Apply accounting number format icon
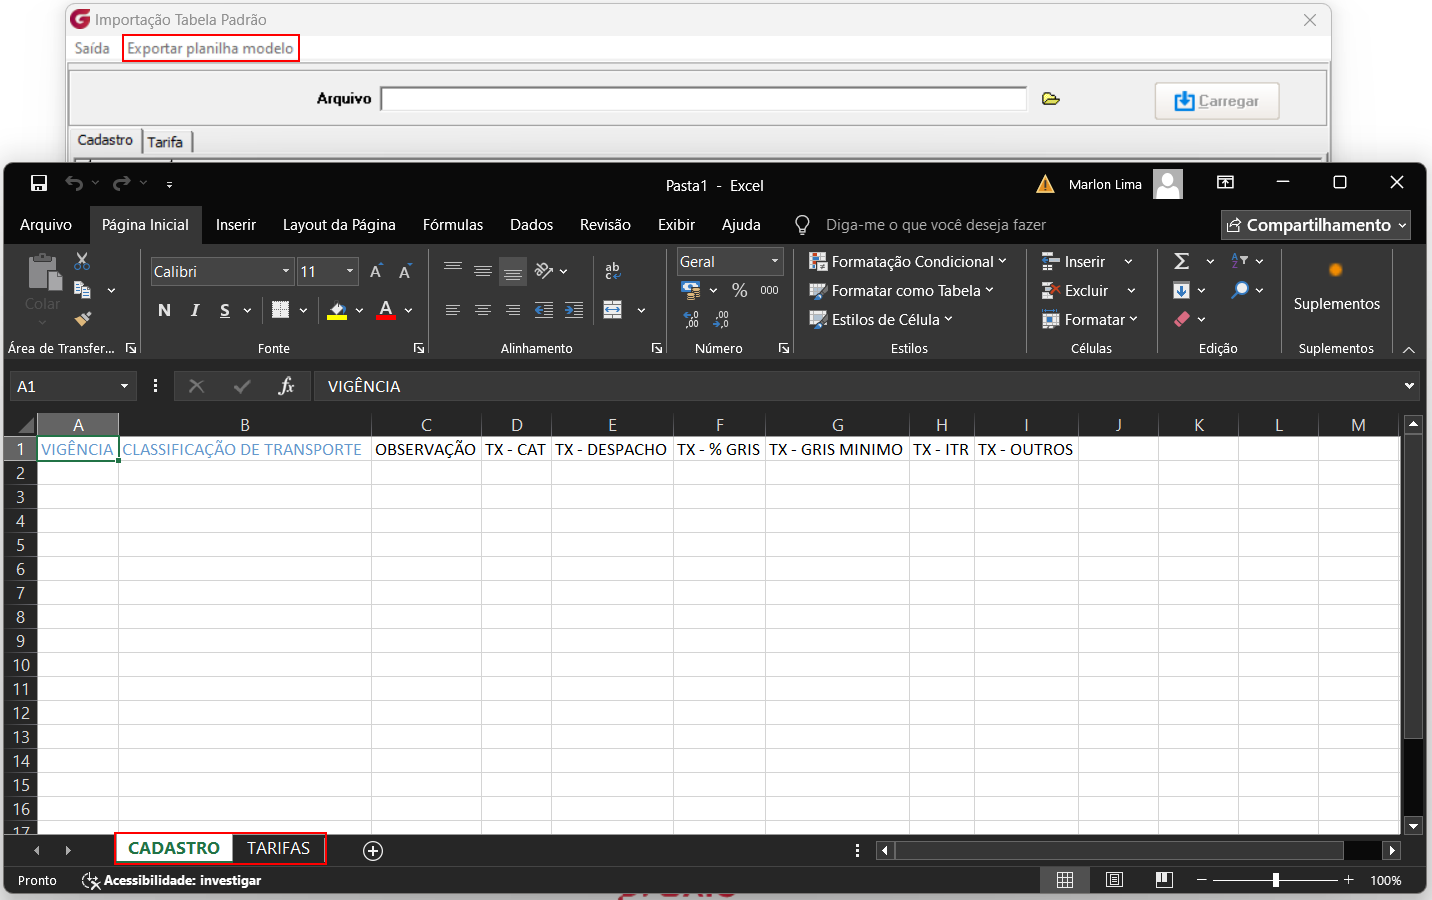 tap(691, 290)
